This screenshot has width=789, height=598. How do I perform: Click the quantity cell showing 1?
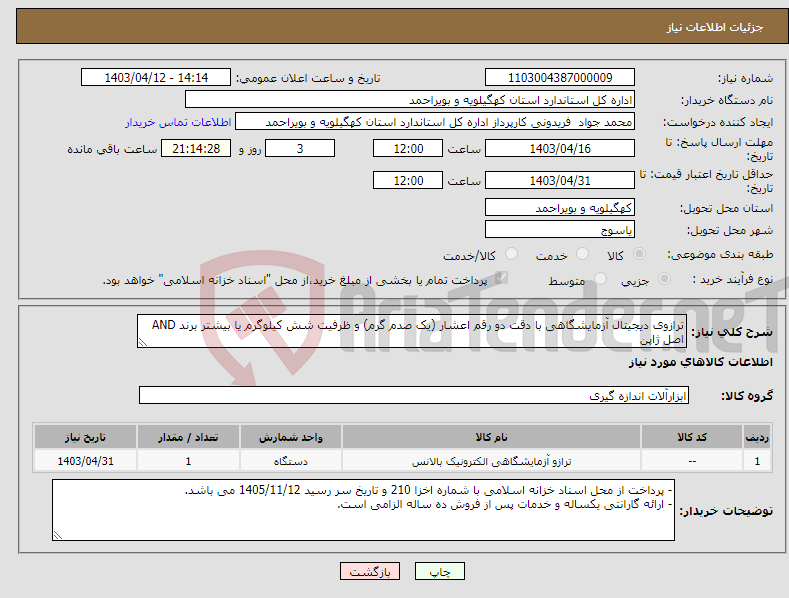click(x=188, y=461)
